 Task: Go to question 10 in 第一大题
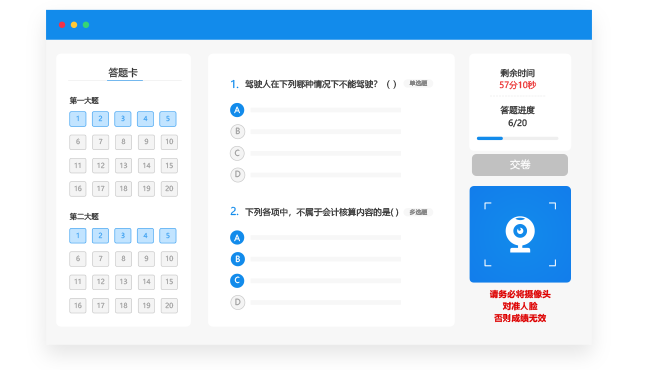tap(169, 142)
